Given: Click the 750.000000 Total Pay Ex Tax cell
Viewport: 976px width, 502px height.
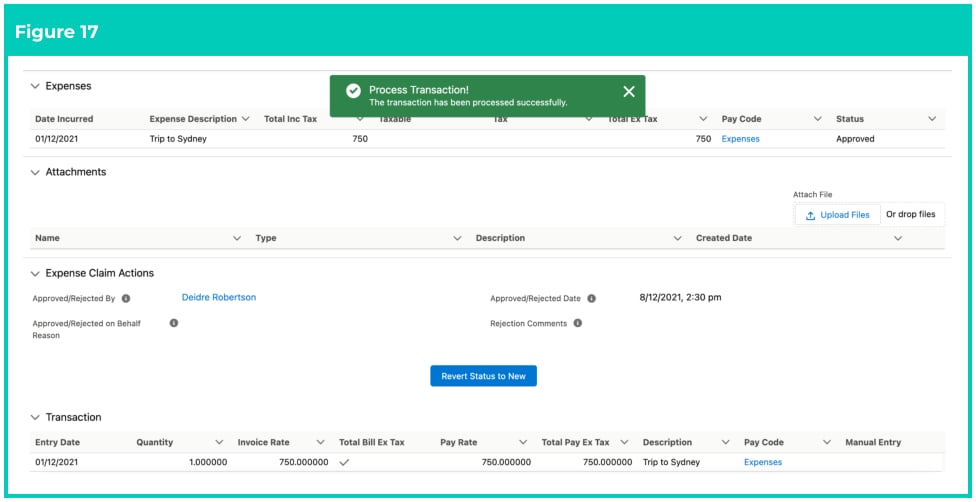Looking at the screenshot, I should click(x=608, y=463).
